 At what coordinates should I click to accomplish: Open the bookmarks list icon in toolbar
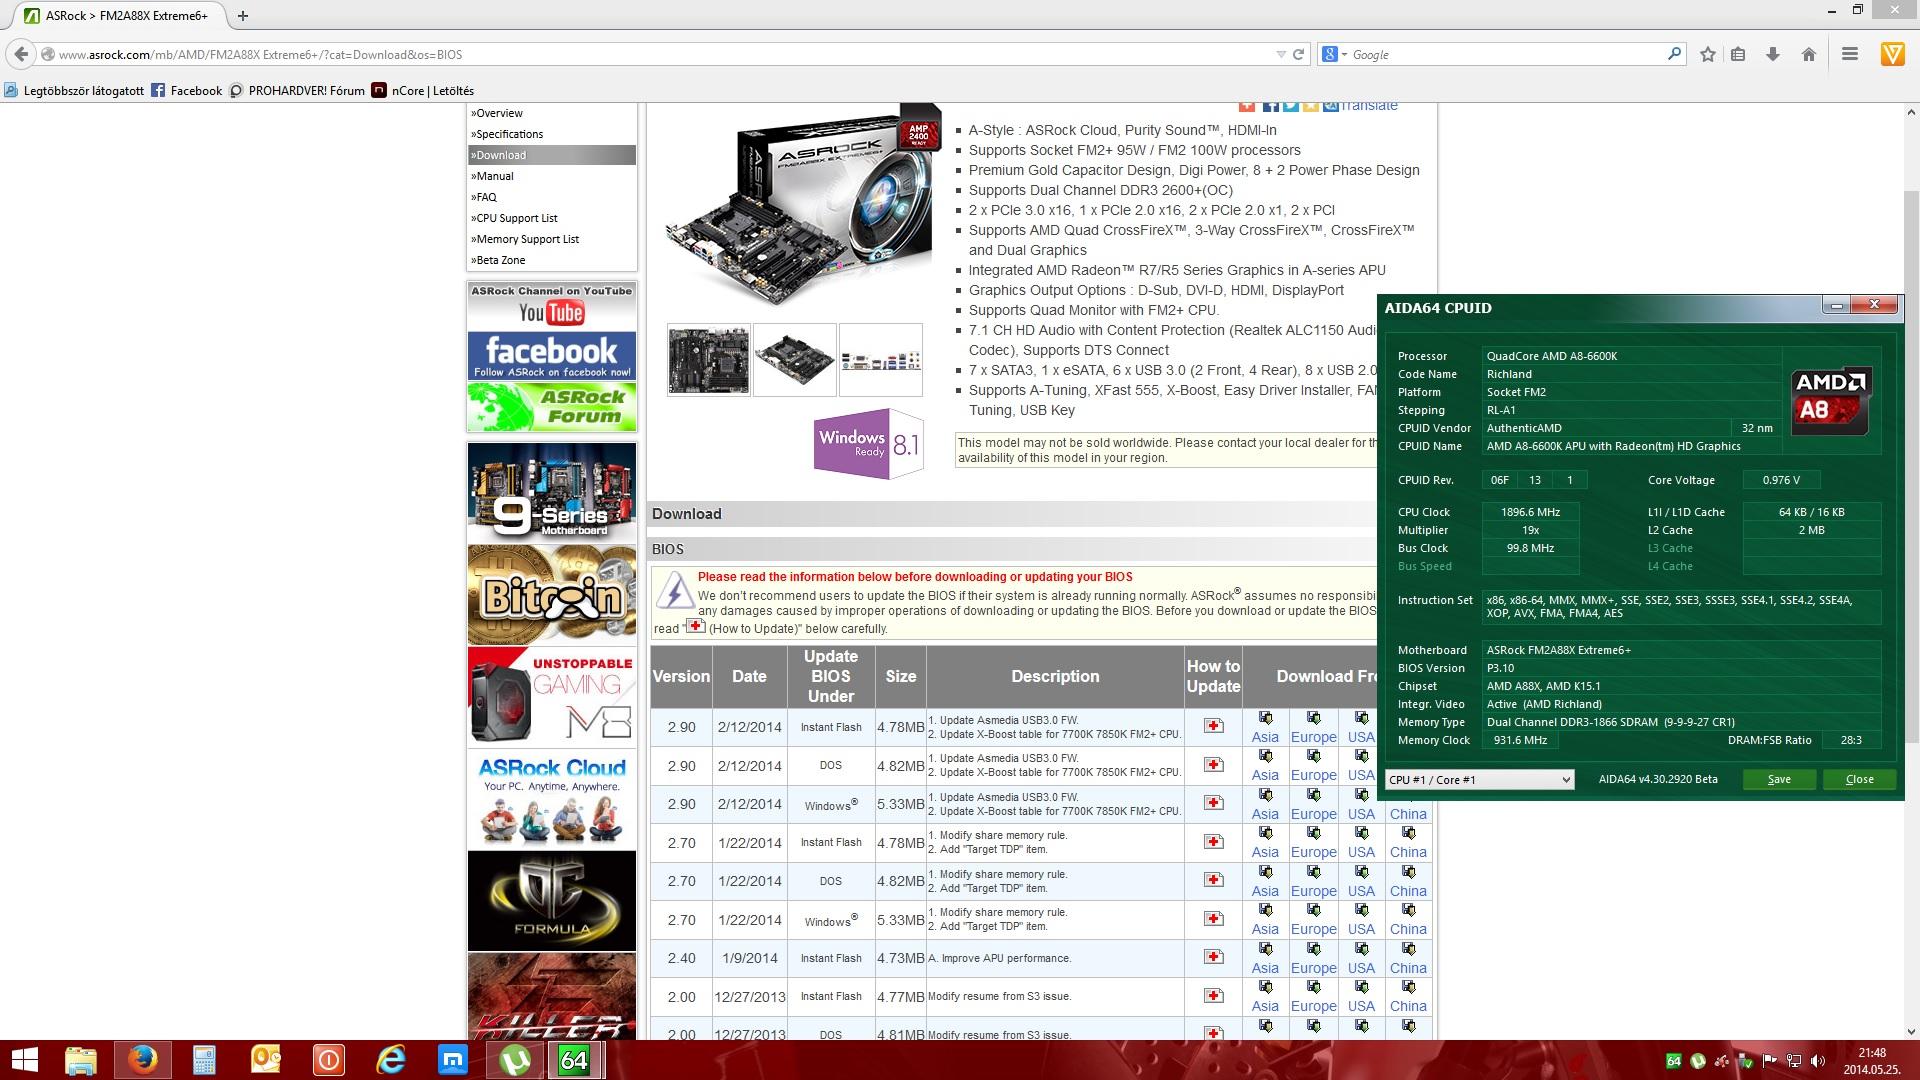(x=1738, y=54)
